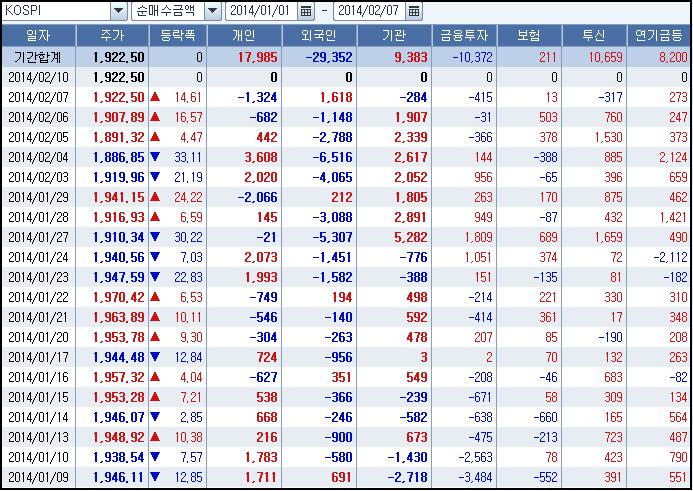Select the 2014/01/29 date cell
The image size is (693, 491).
38,198
